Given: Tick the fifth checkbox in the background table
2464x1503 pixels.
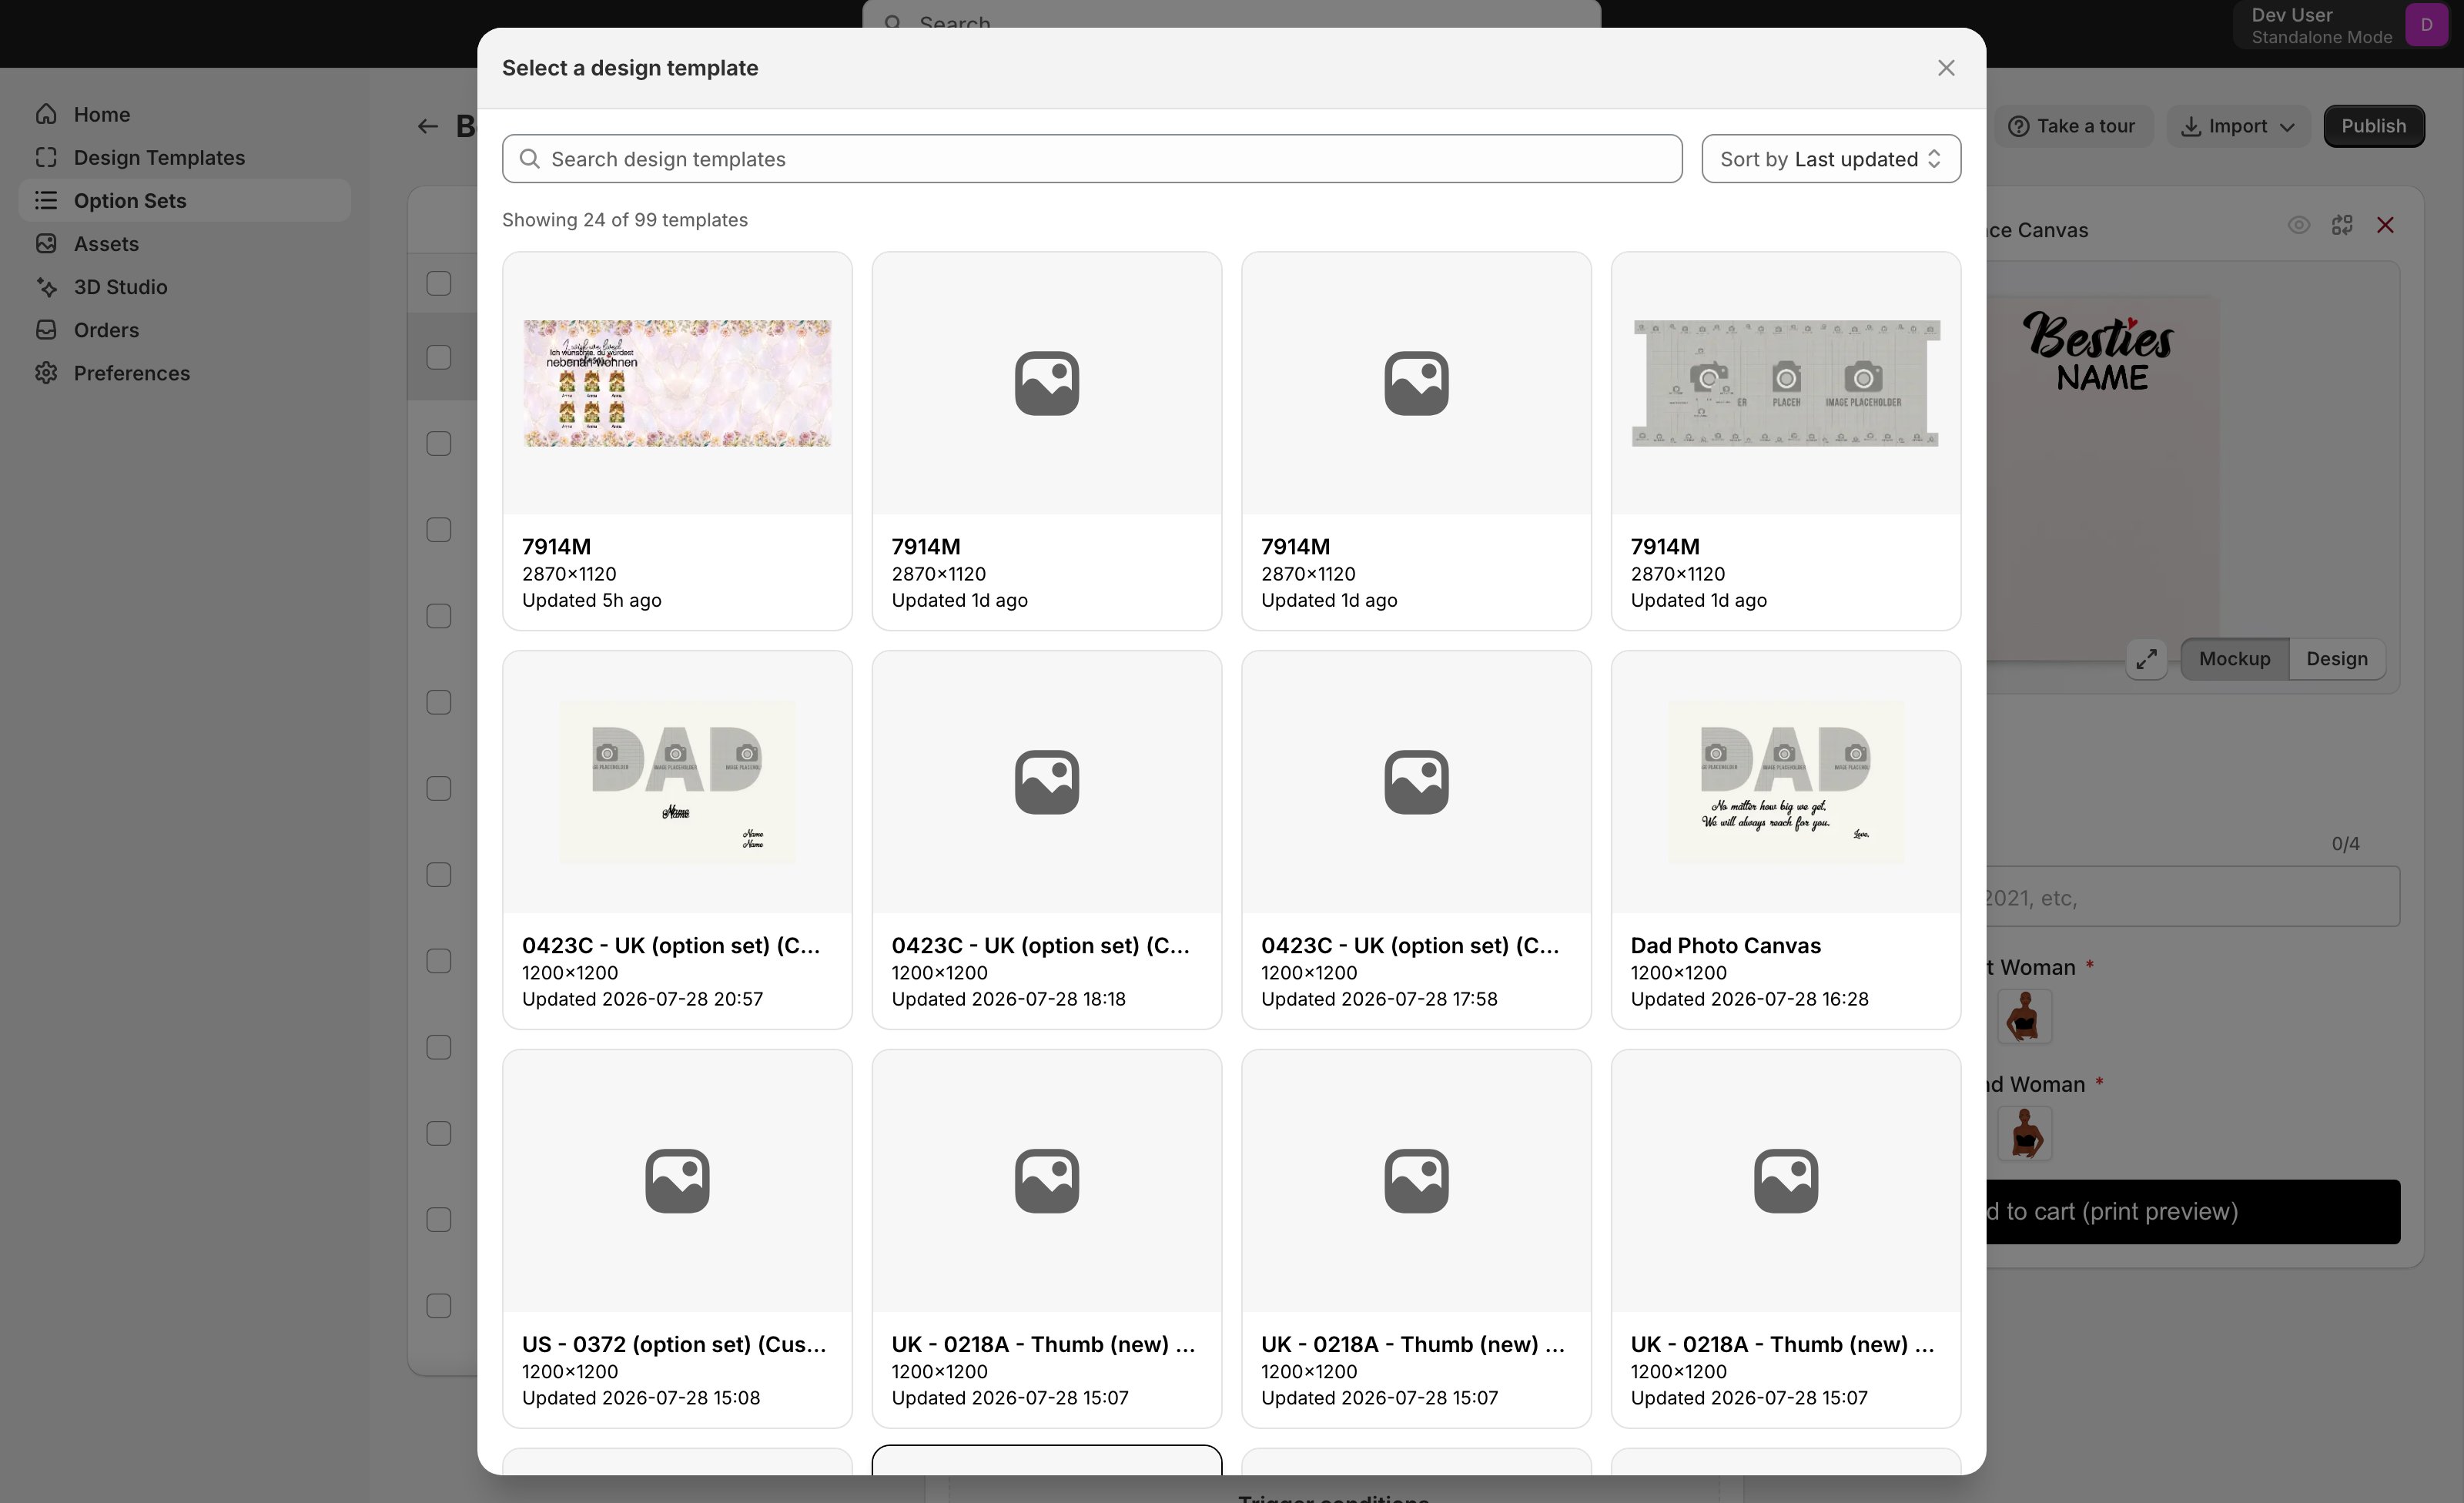Looking at the screenshot, I should click(x=439, y=615).
